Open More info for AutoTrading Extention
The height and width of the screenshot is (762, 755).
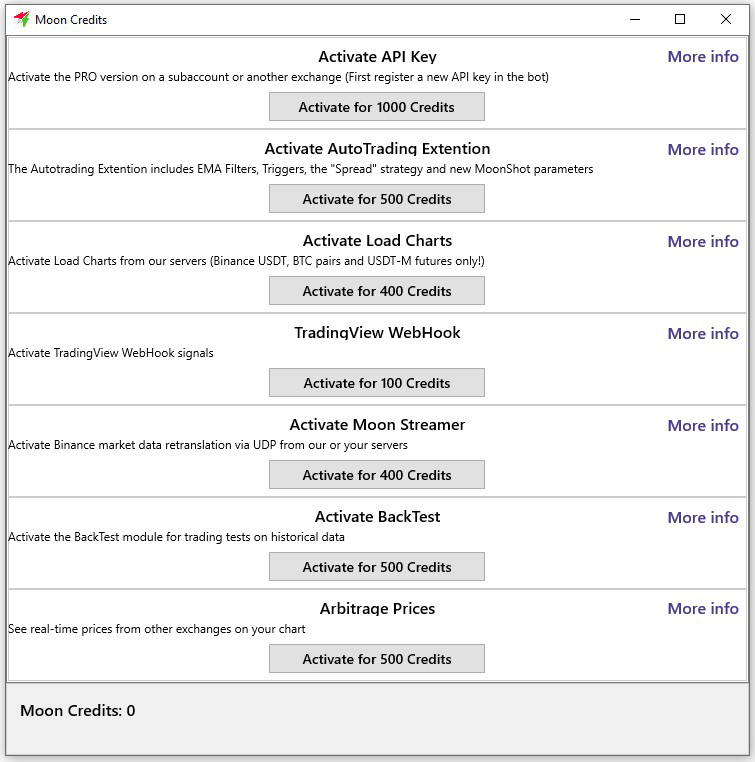point(703,149)
